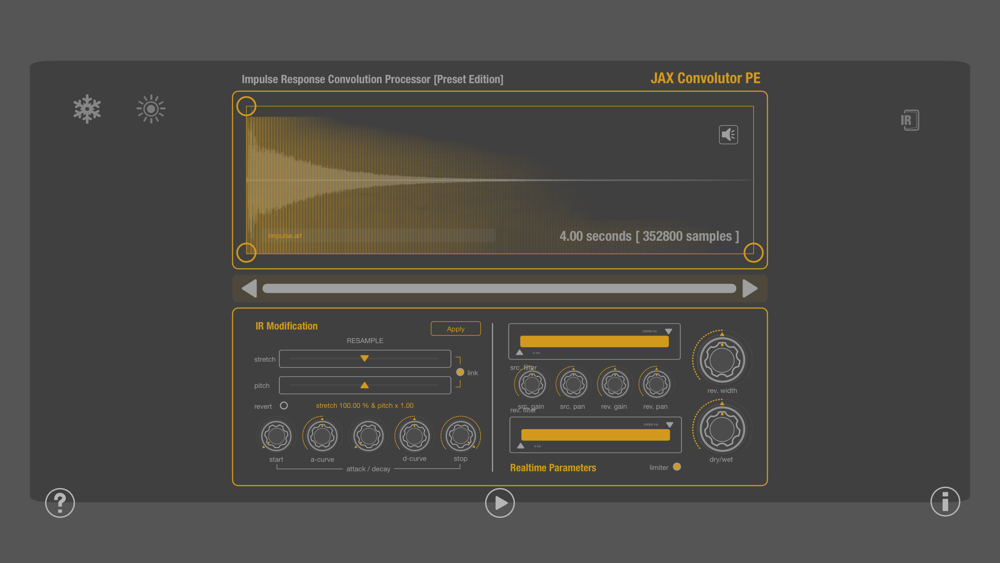Screen dimensions: 1000x563
Task: Toggle the speaker preview icon in waveform
Action: pyautogui.click(x=728, y=135)
